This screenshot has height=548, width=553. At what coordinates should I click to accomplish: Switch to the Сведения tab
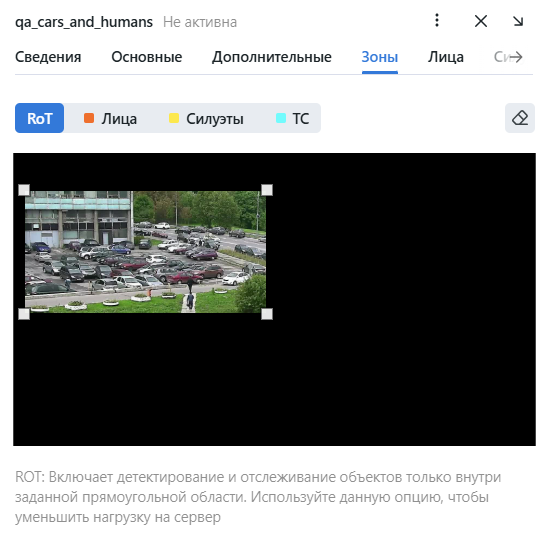48,57
